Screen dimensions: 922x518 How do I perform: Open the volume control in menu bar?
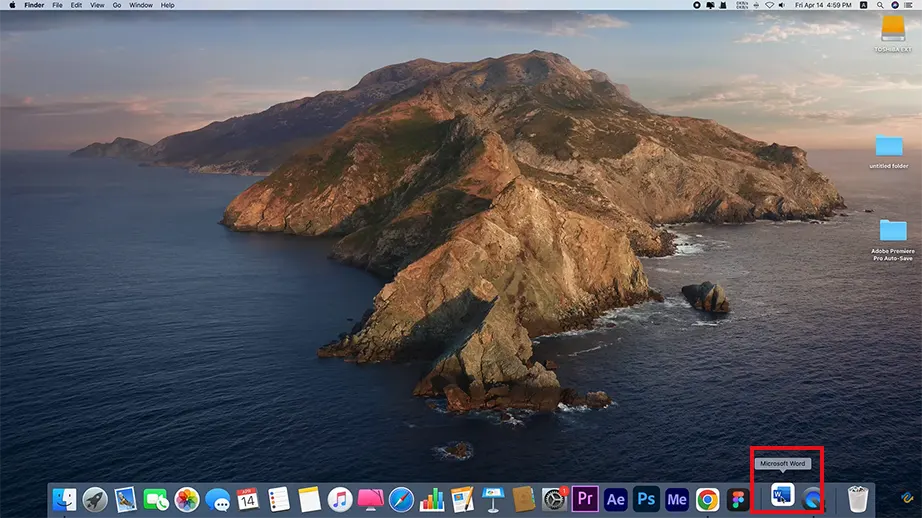pyautogui.click(x=782, y=5)
